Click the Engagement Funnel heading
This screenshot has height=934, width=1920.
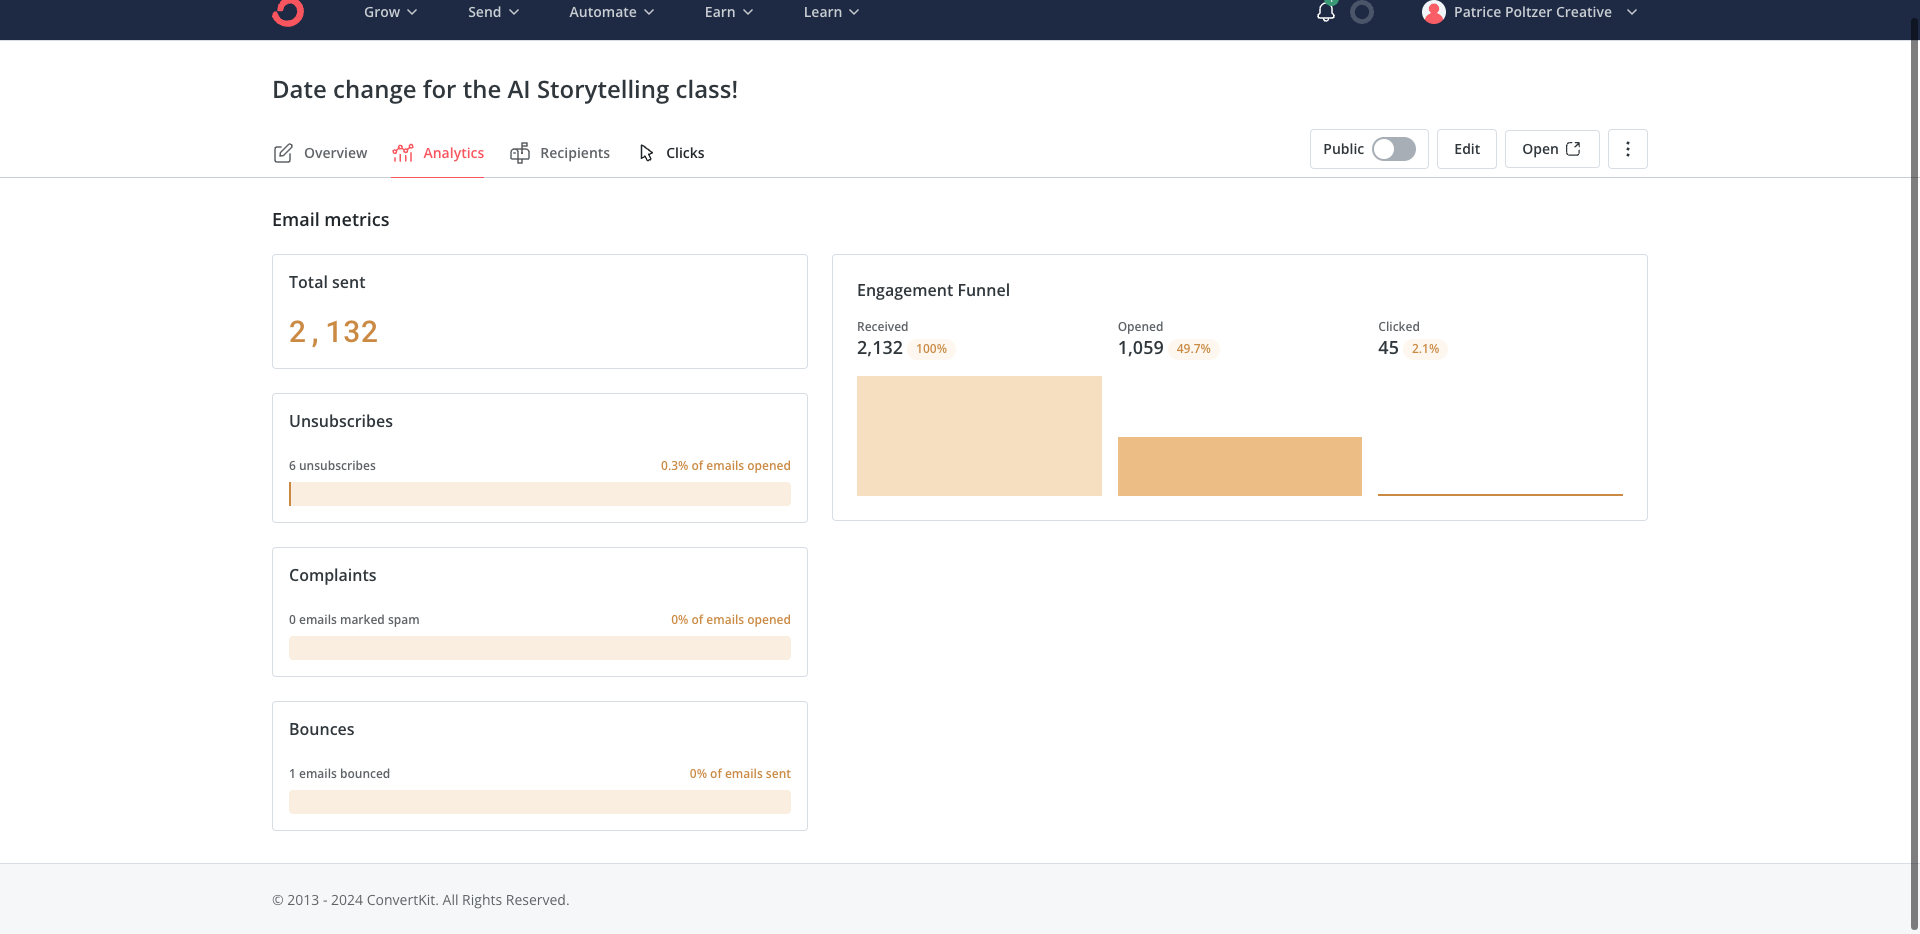(933, 290)
